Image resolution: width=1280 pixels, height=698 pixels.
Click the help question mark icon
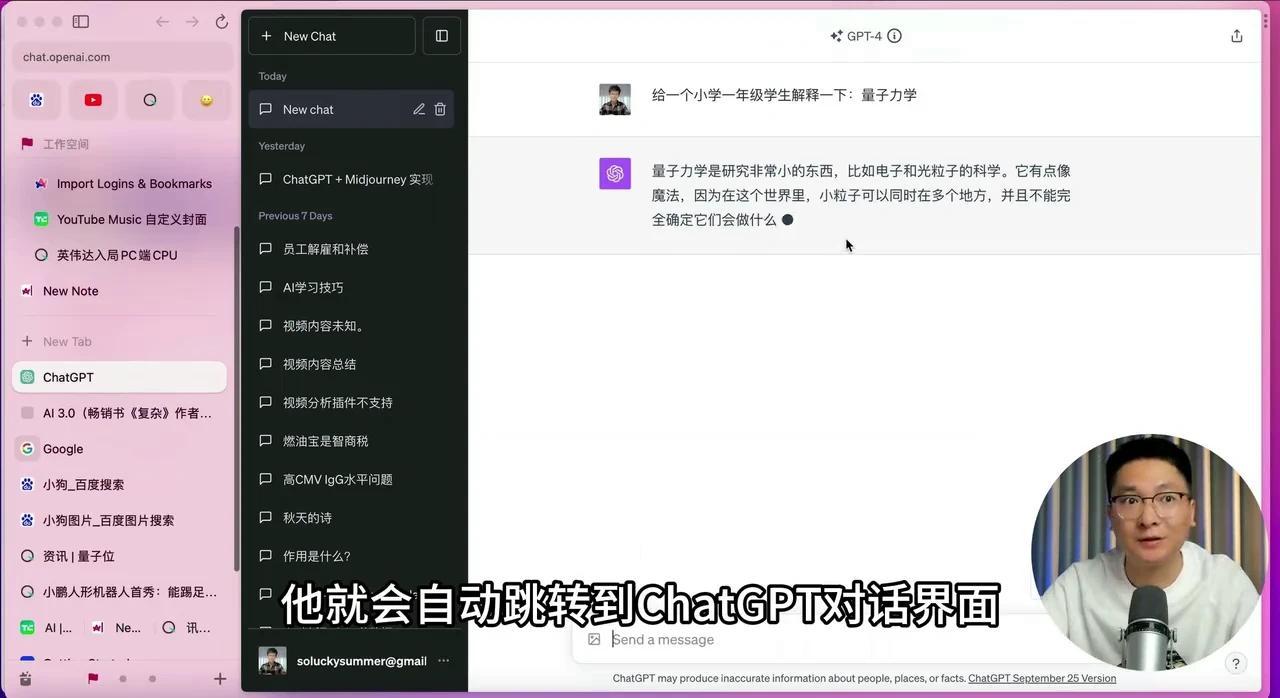point(1235,663)
